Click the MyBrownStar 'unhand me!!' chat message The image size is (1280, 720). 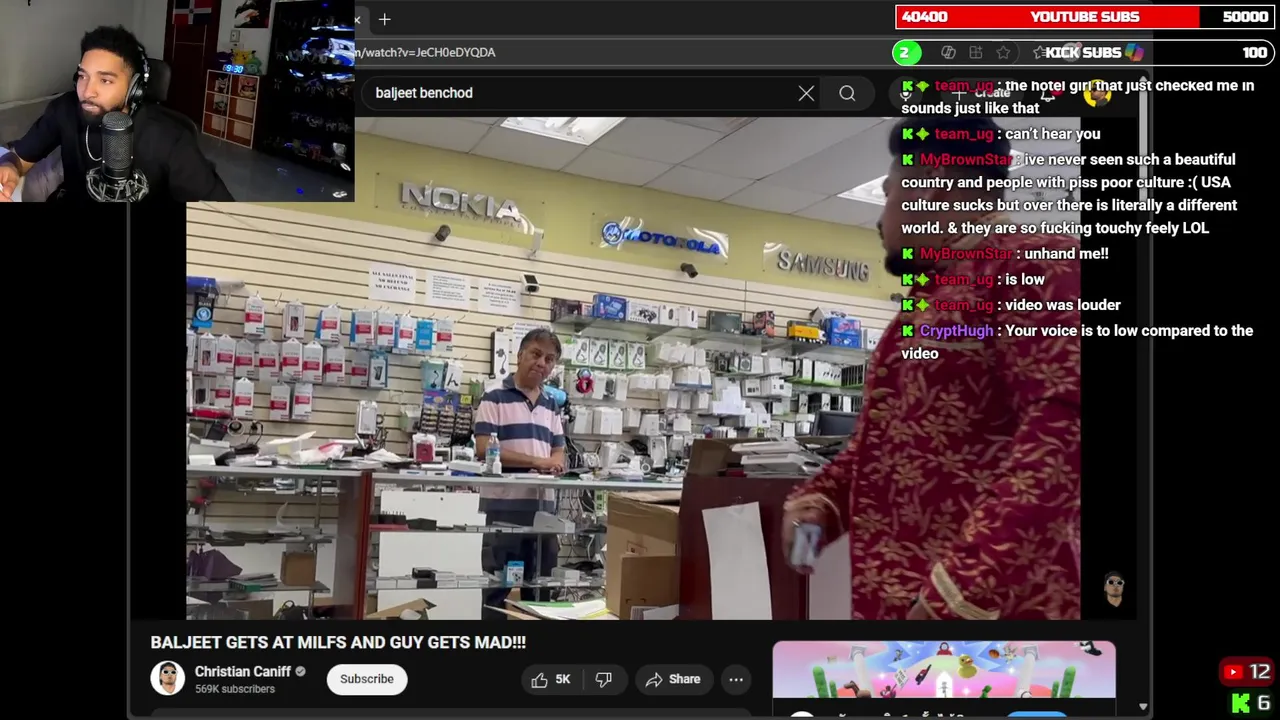click(x=1005, y=254)
